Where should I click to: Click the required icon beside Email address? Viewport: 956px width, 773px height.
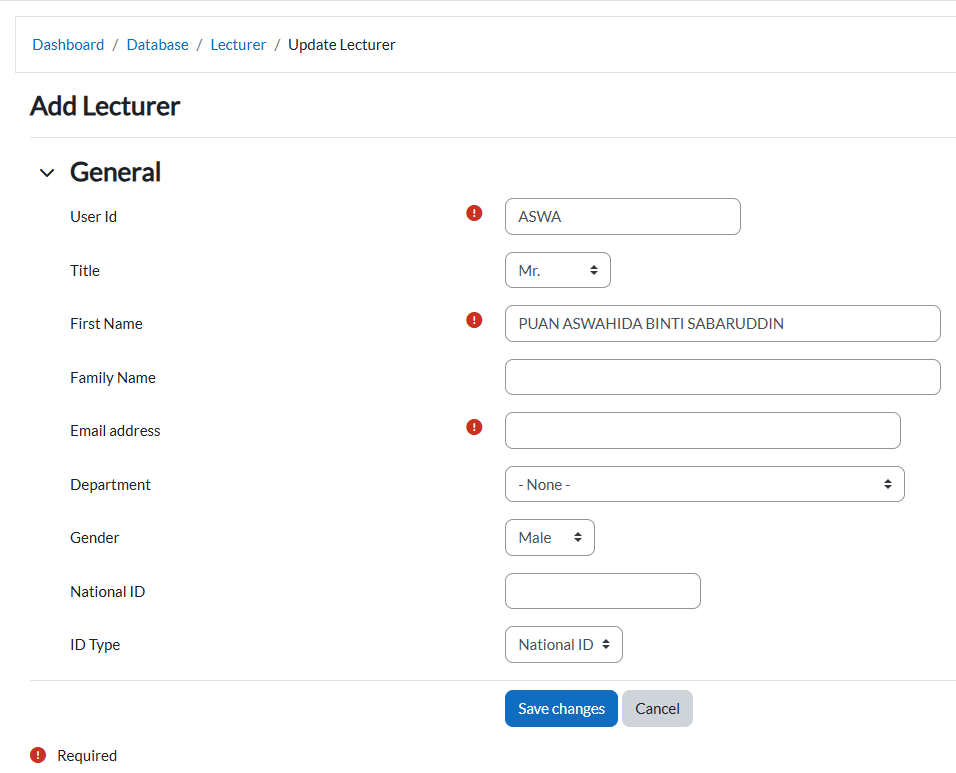[474, 427]
